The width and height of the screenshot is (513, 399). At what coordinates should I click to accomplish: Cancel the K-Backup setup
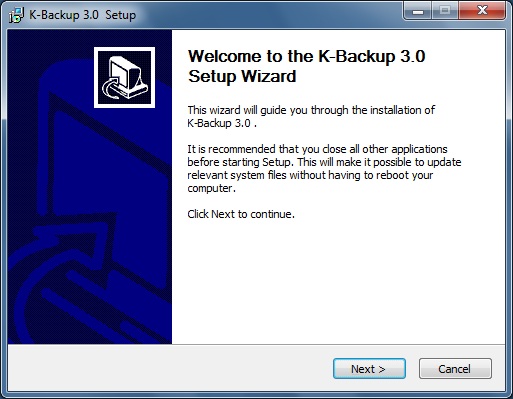pyautogui.click(x=455, y=369)
